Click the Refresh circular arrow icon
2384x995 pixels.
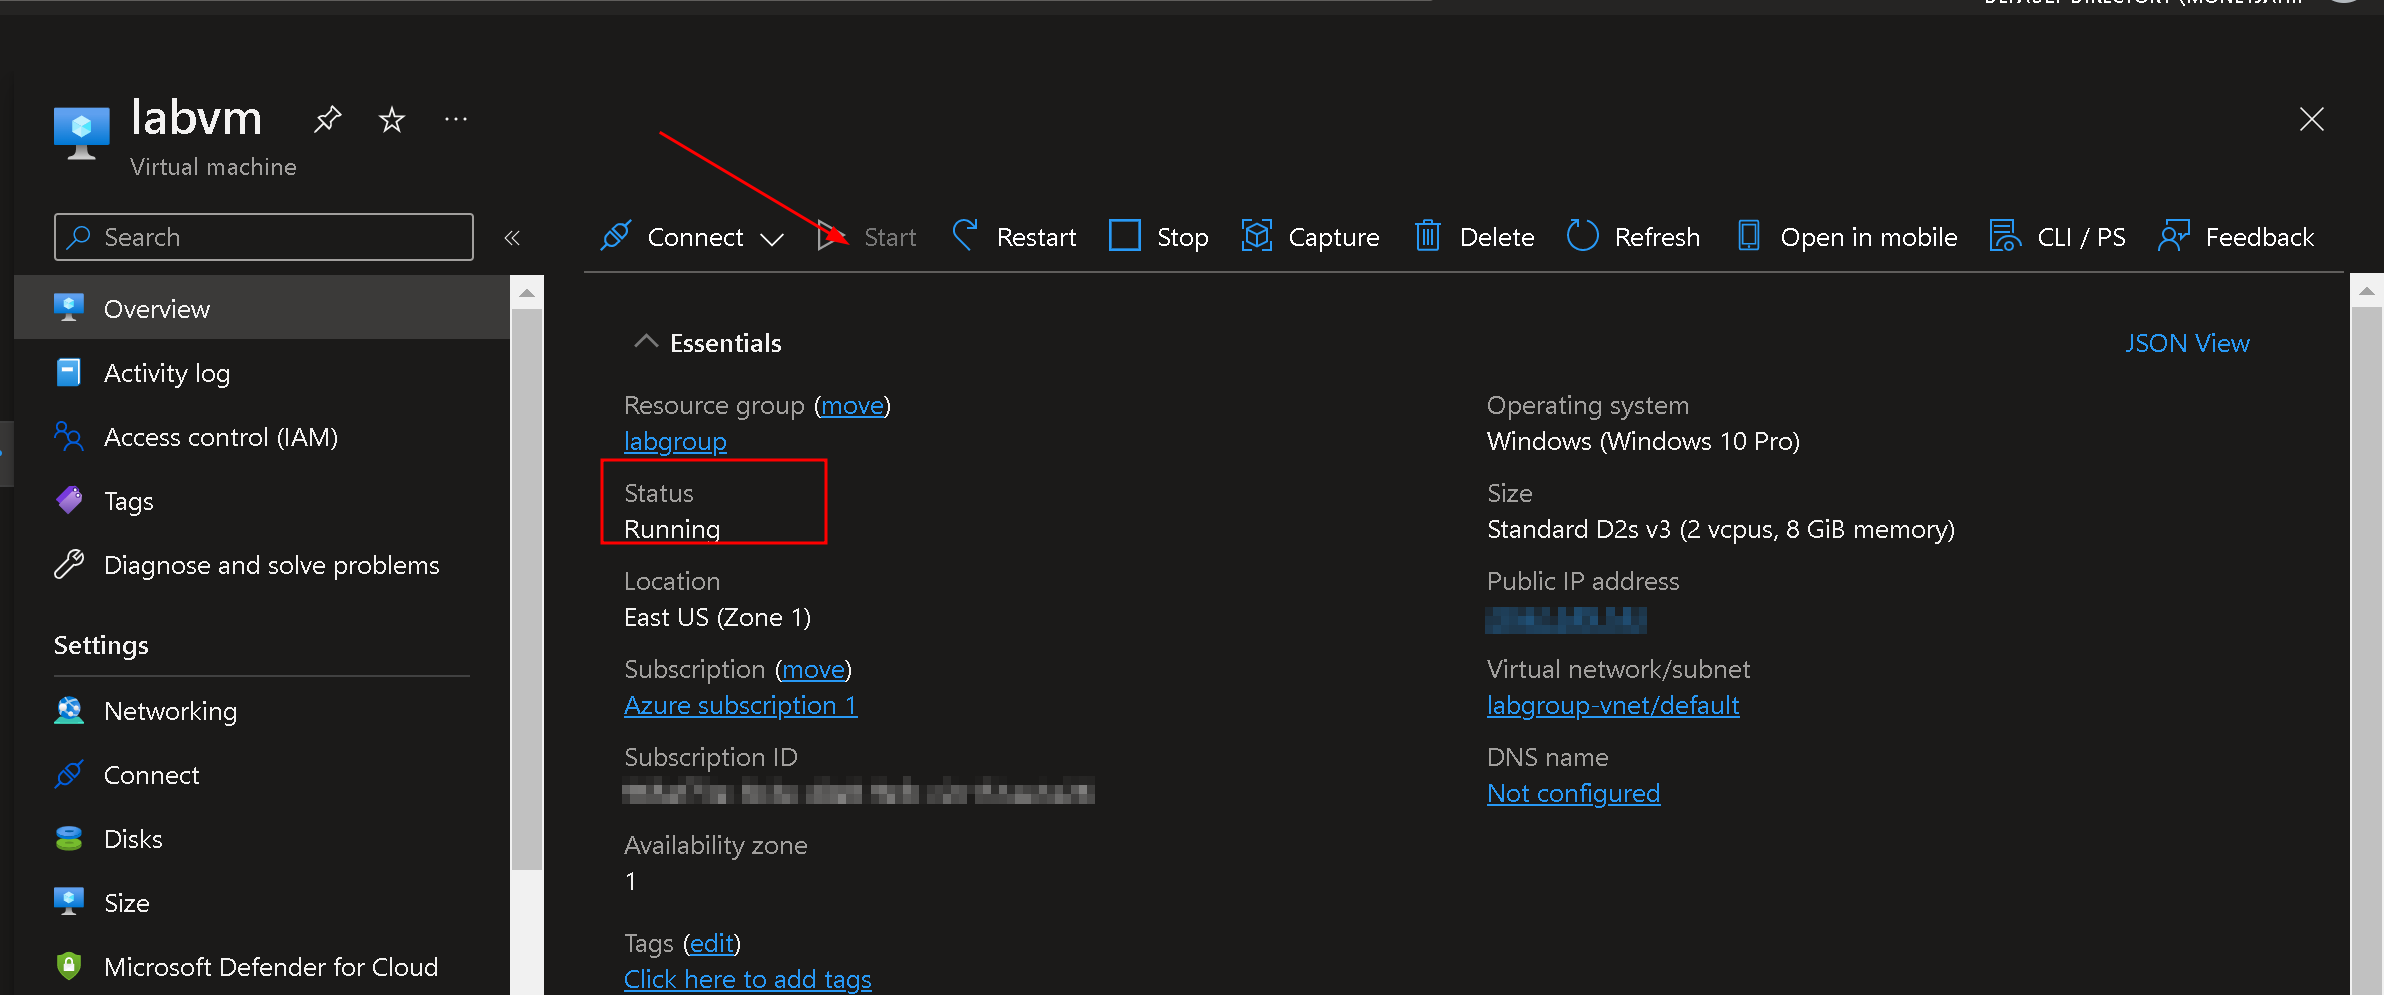[x=1582, y=236]
